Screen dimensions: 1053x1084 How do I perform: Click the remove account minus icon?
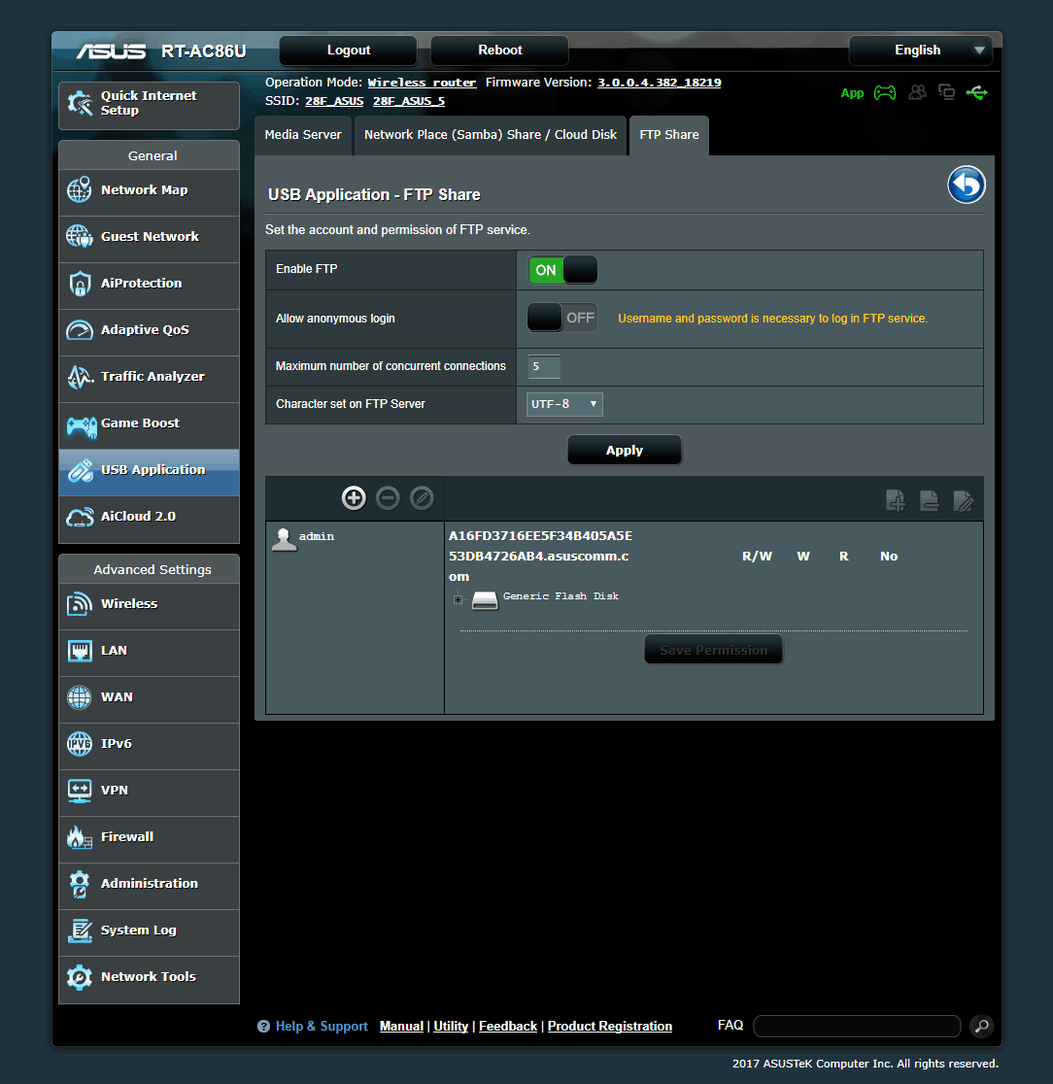pos(388,498)
